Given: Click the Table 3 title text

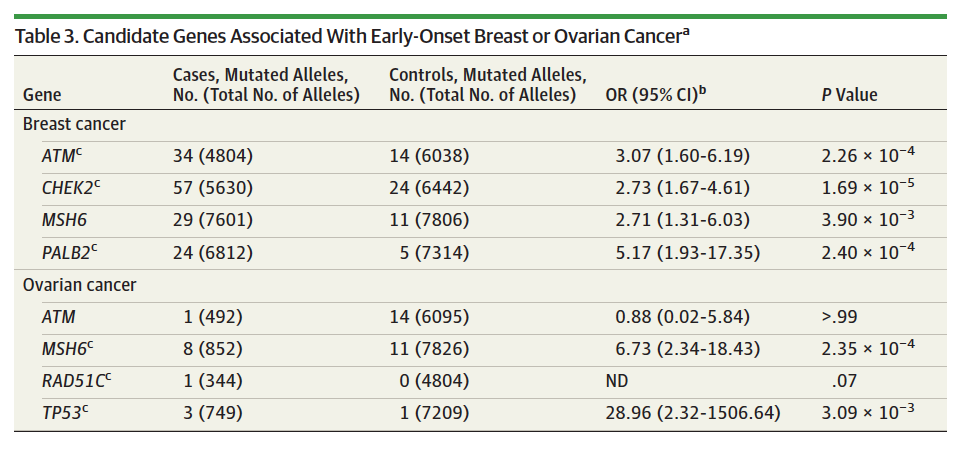Looking at the screenshot, I should click(x=350, y=37).
